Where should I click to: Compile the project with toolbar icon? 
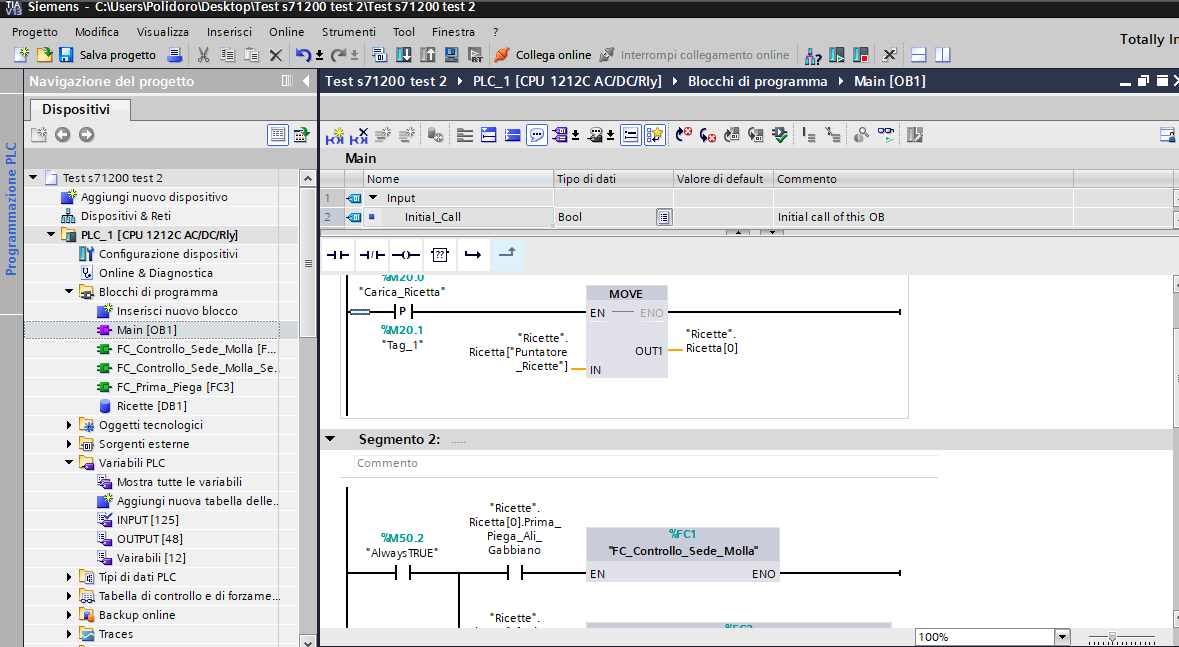pos(380,54)
